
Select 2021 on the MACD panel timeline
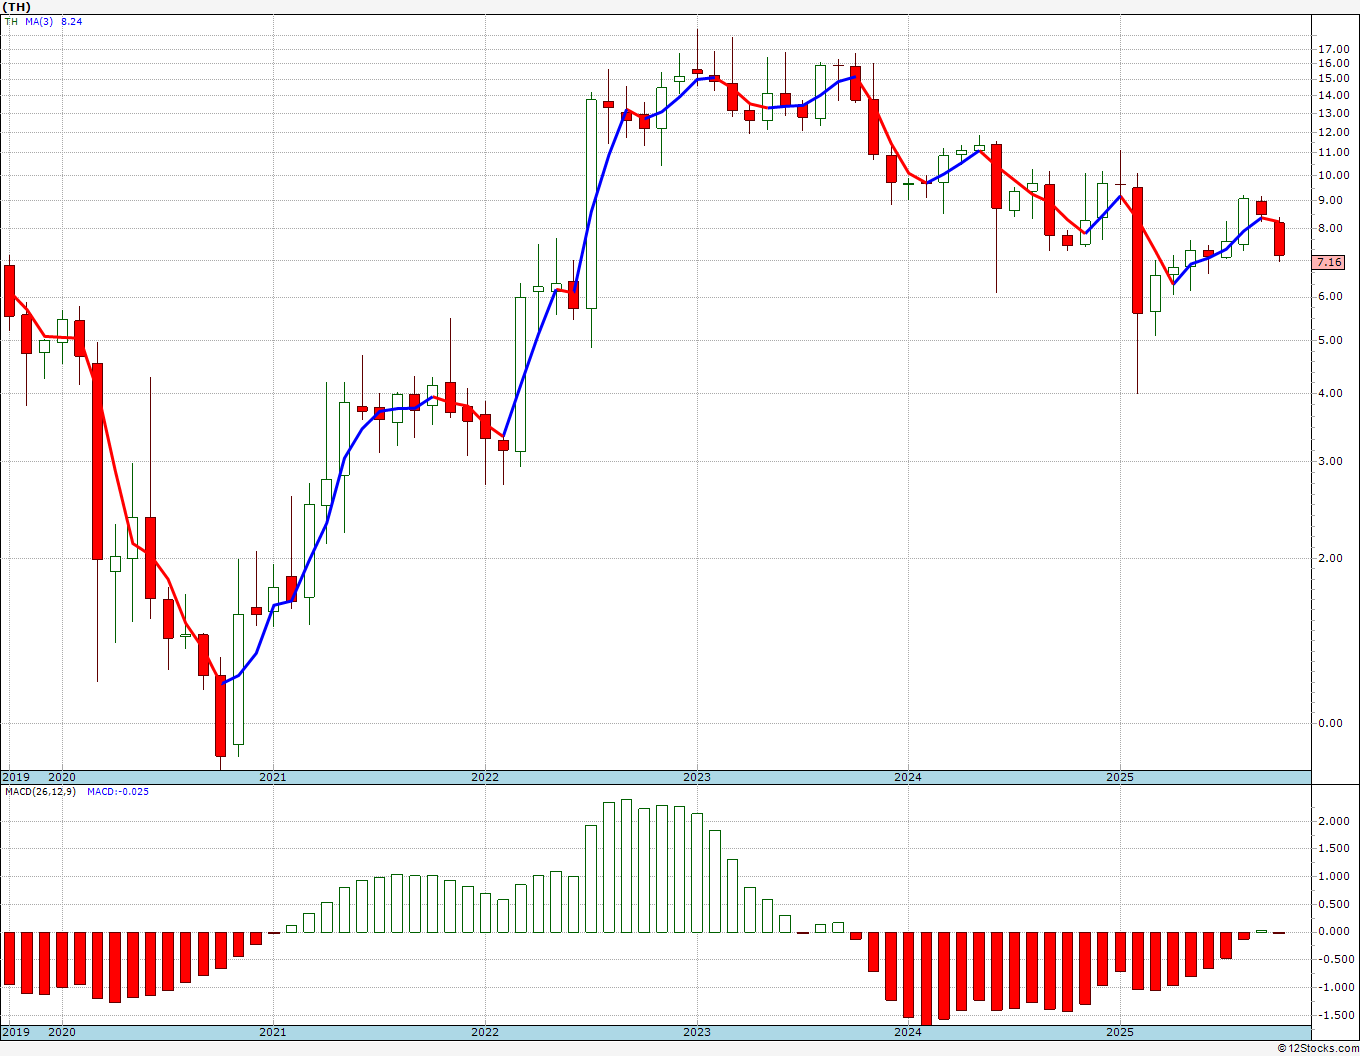[273, 1032]
